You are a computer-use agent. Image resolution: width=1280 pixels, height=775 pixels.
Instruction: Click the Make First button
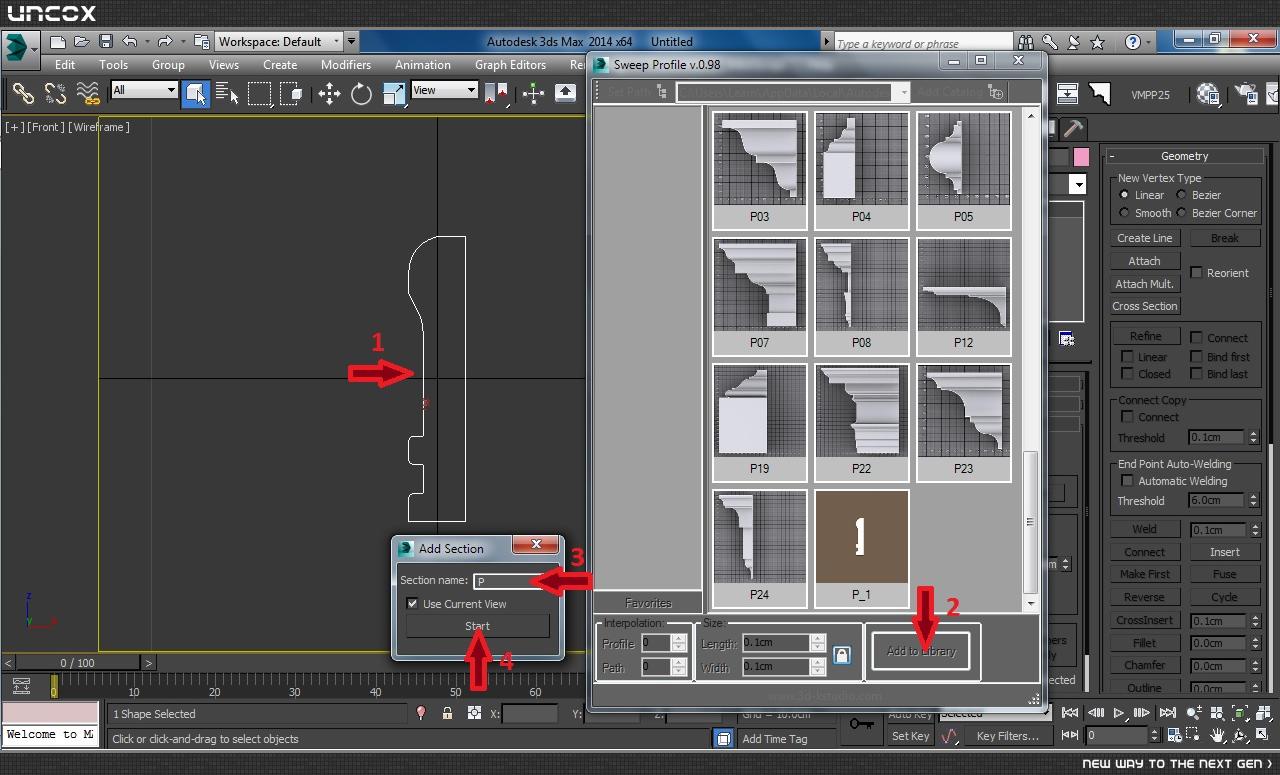pos(1145,574)
